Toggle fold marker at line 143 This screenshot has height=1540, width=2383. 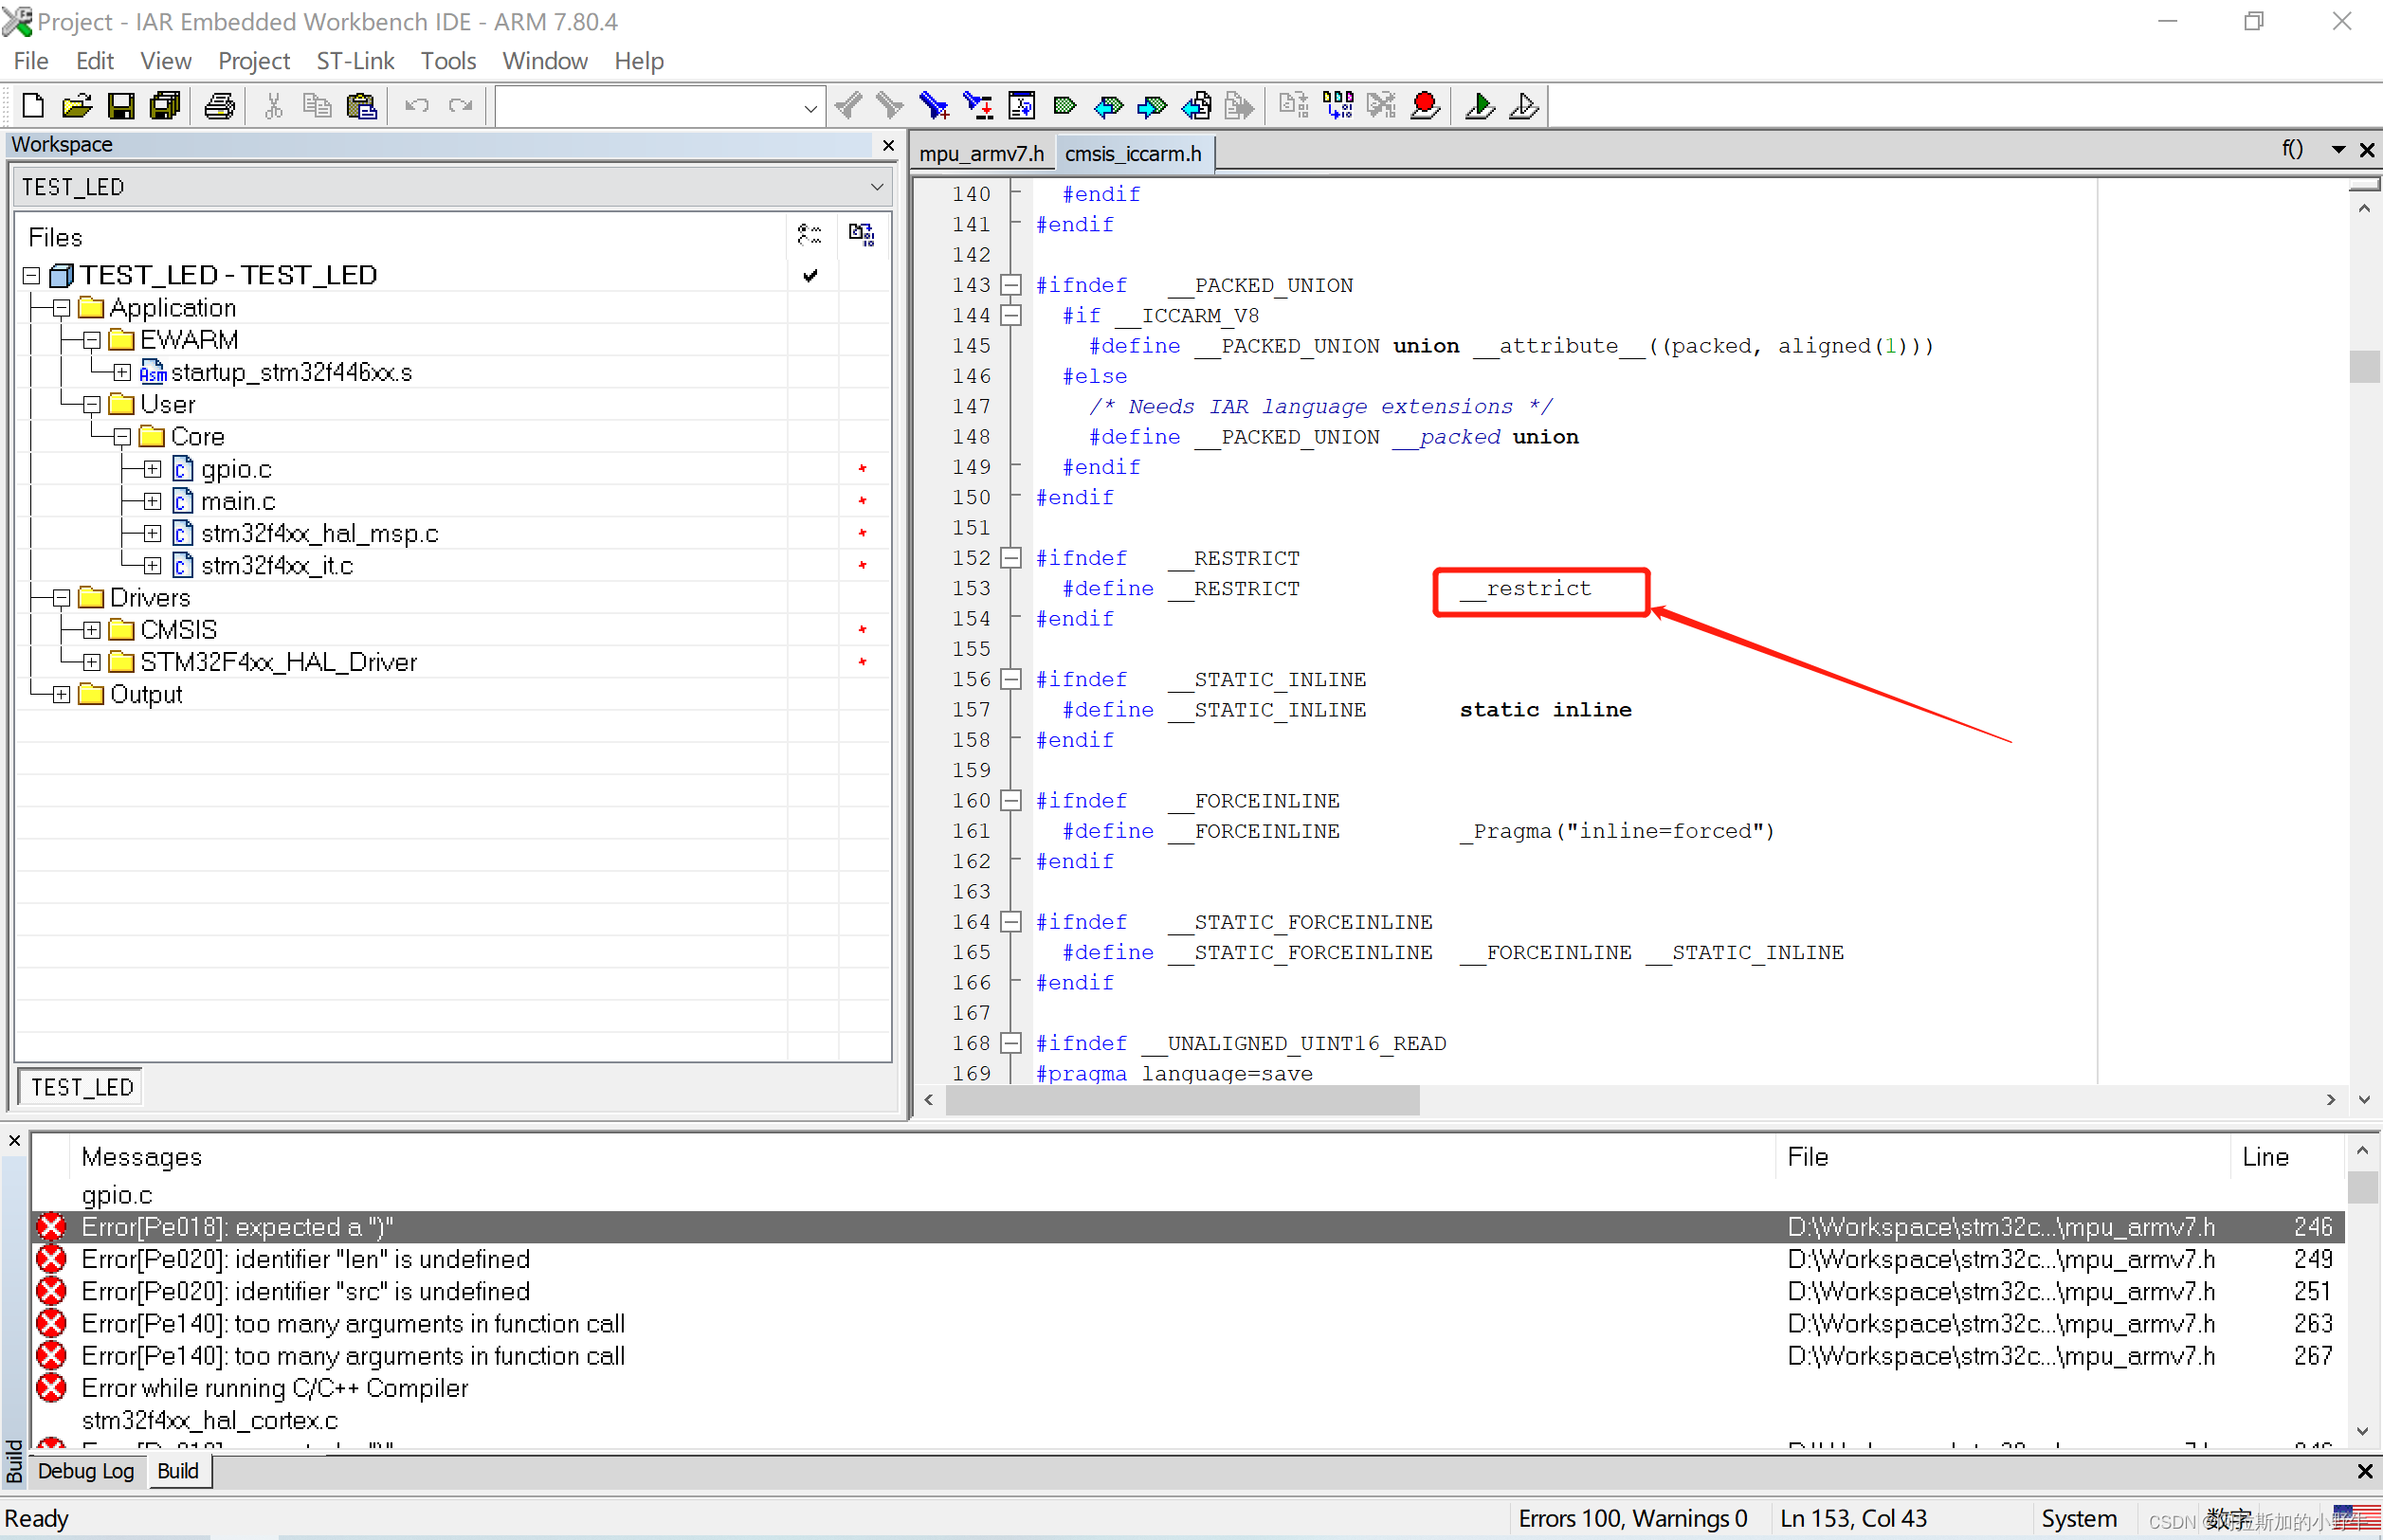tap(1011, 285)
